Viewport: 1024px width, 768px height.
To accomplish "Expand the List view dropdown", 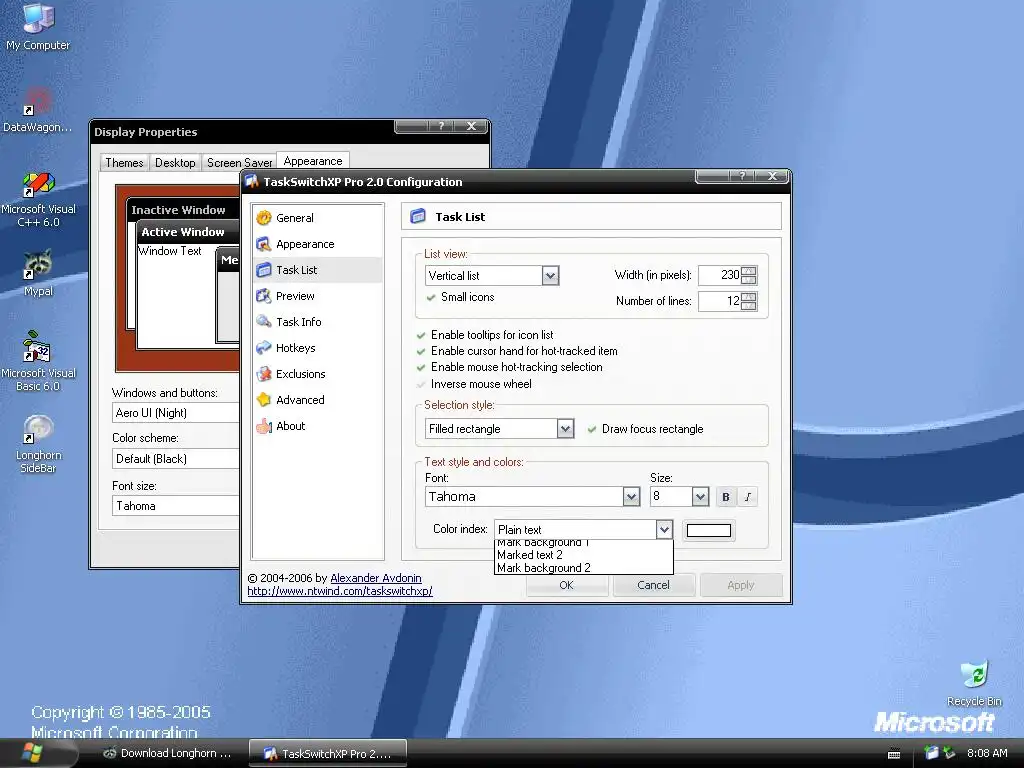I will [551, 276].
